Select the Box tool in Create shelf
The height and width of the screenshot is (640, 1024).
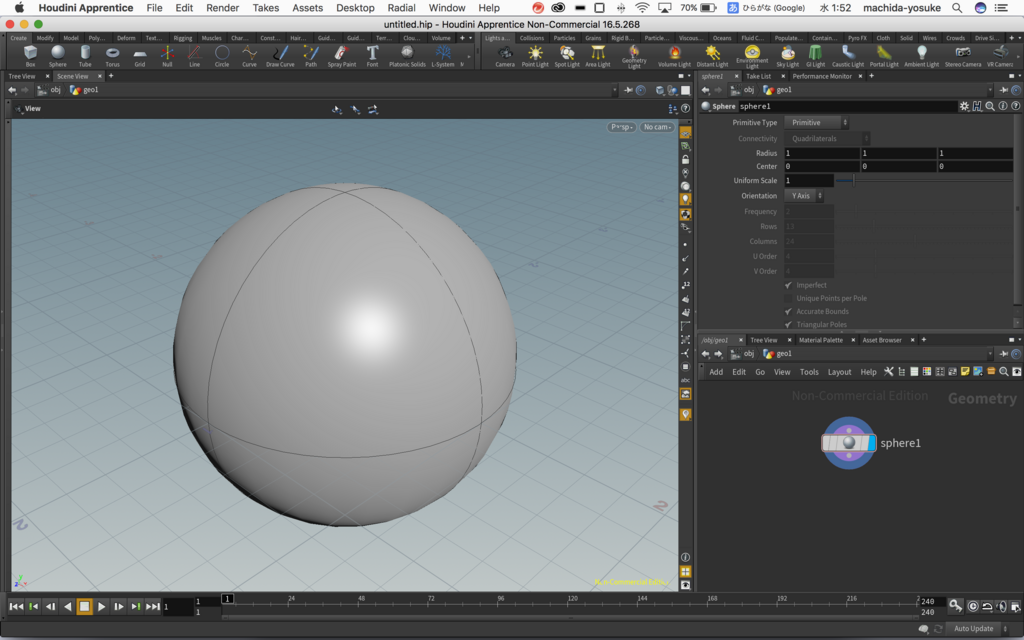tap(30, 56)
